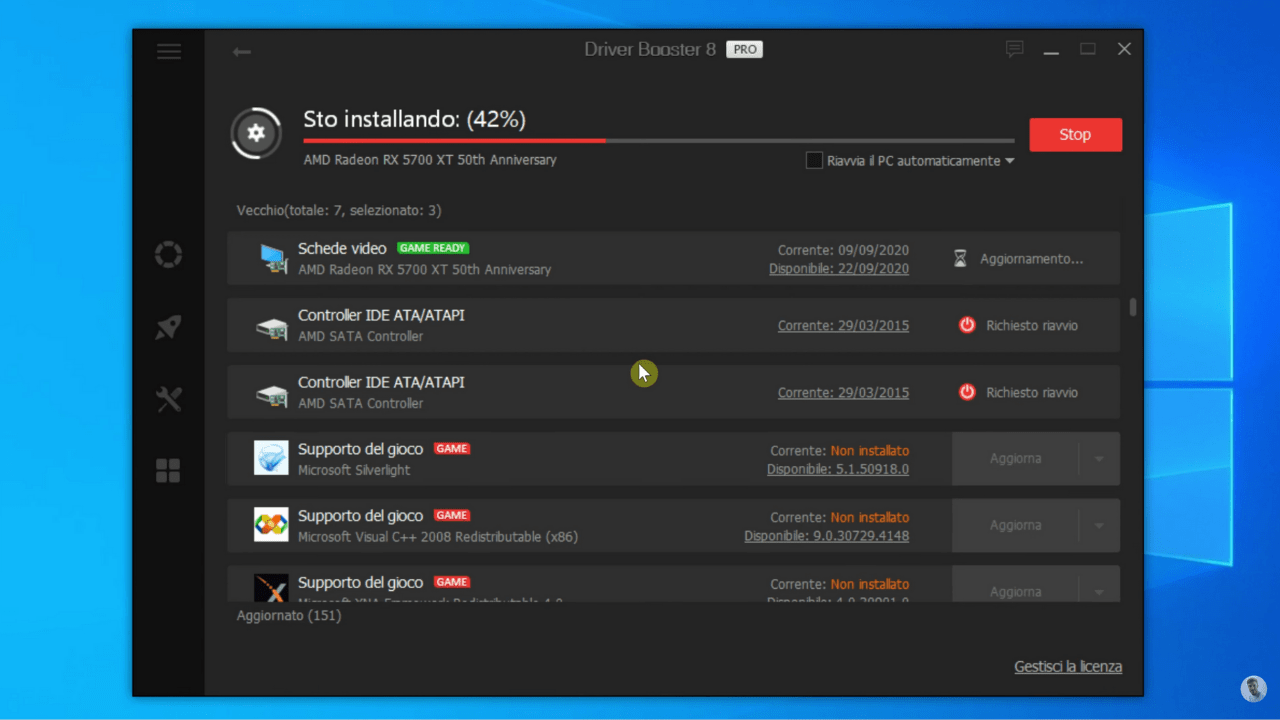Click the PRO badge in title

(744, 49)
